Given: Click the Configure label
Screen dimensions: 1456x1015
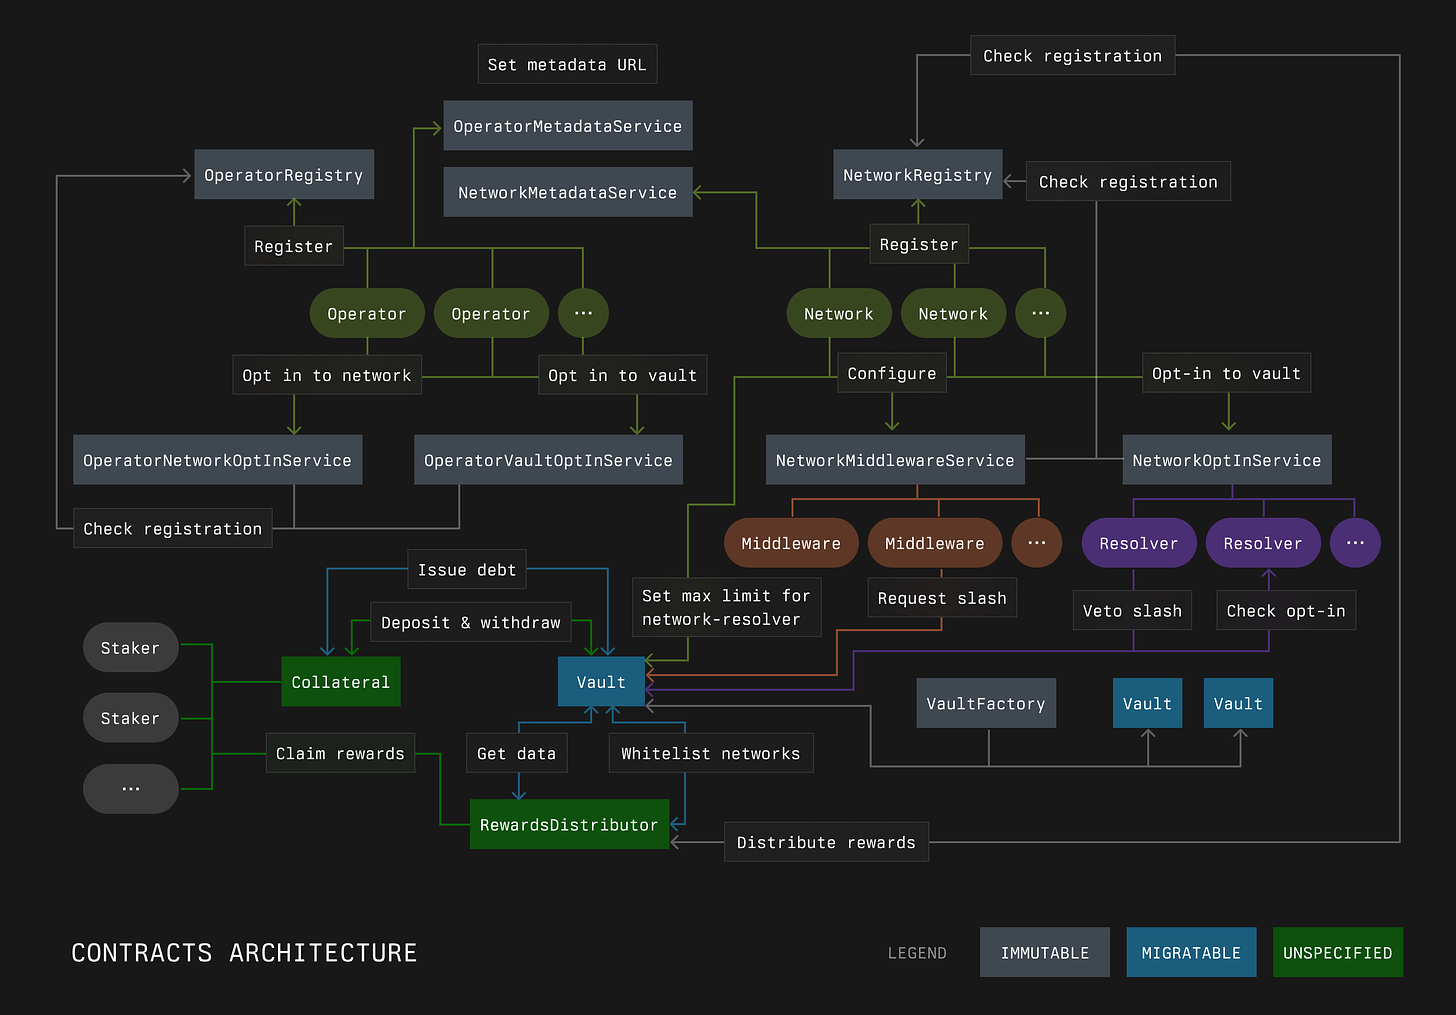Looking at the screenshot, I should [892, 373].
